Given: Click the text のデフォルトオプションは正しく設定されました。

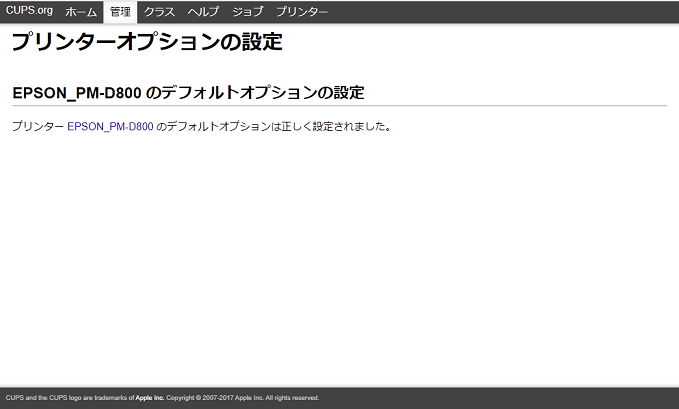Looking at the screenshot, I should tap(274, 127).
